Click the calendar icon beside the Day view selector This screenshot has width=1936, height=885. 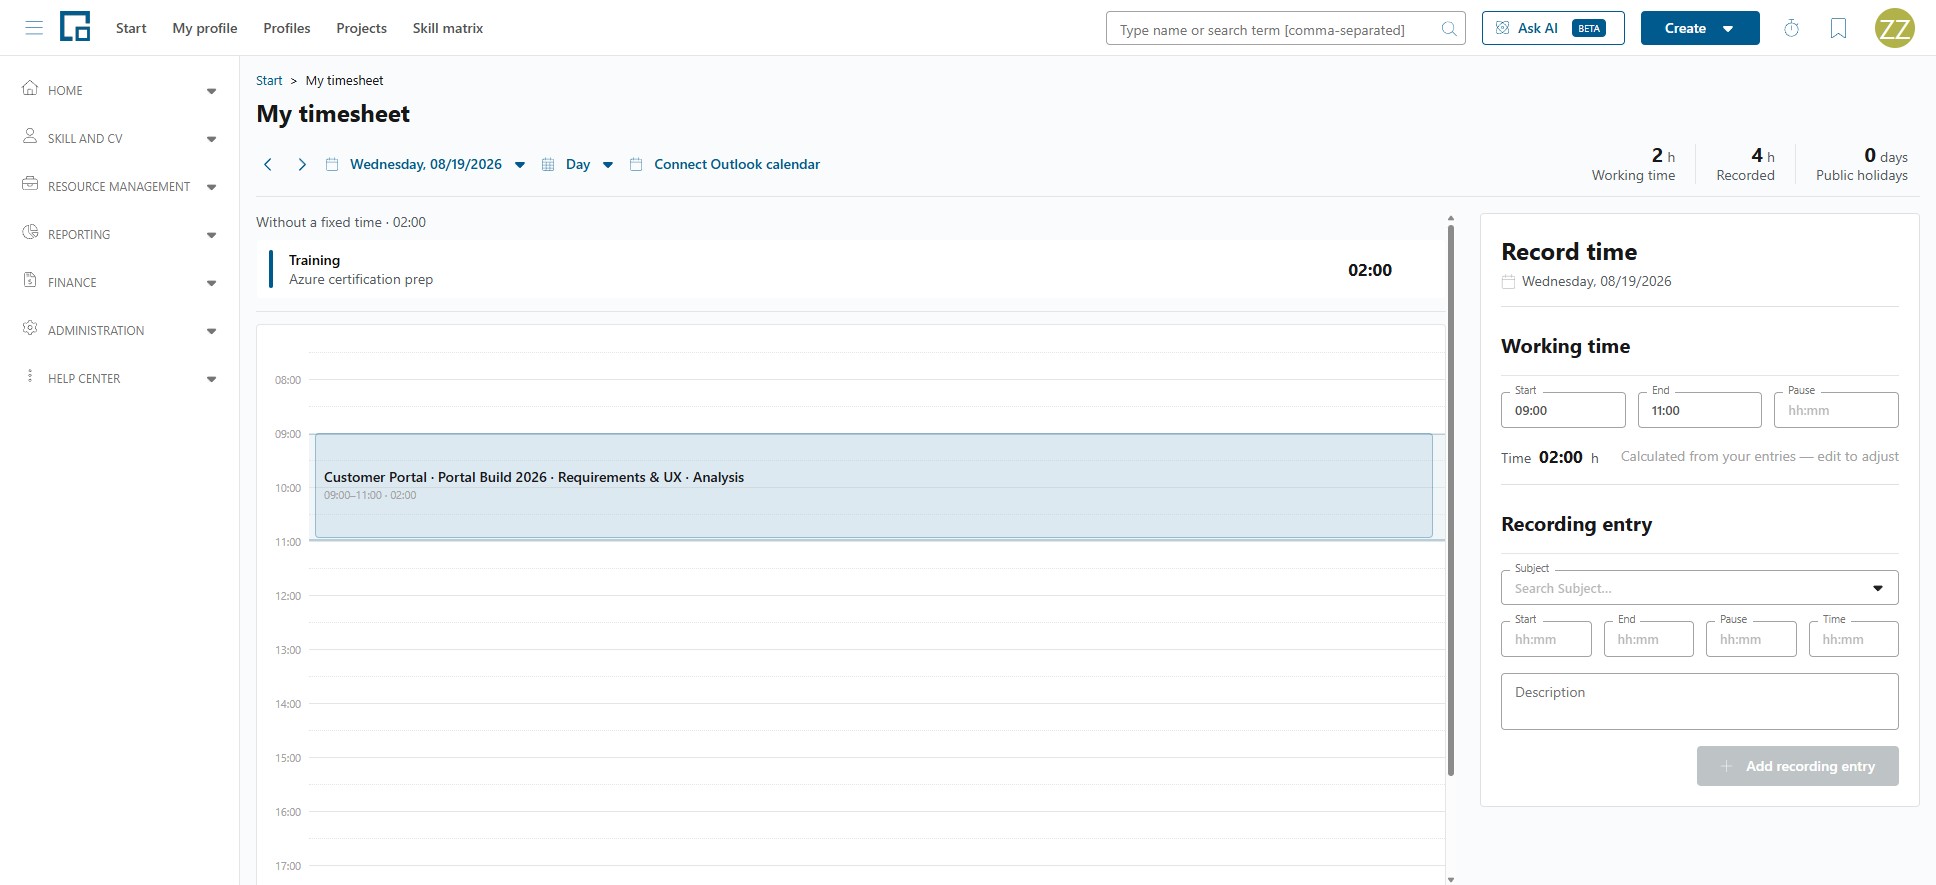coord(548,164)
